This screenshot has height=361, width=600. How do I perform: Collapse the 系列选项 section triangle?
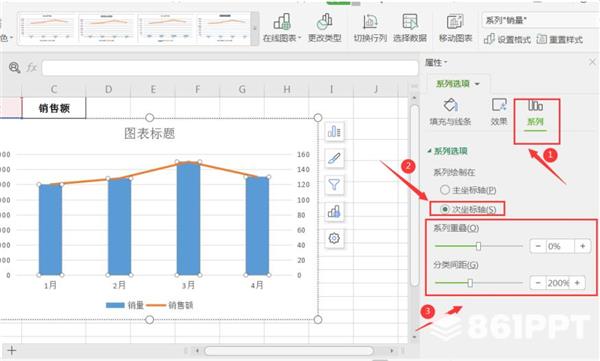[429, 151]
